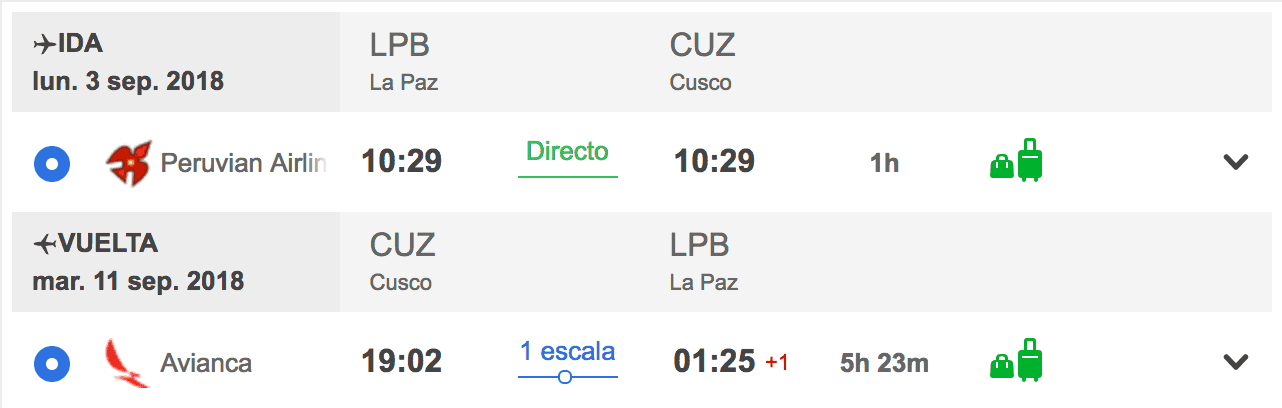Click the IDA outbound airplane icon
The width and height of the screenshot is (1282, 408).
click(x=44, y=44)
